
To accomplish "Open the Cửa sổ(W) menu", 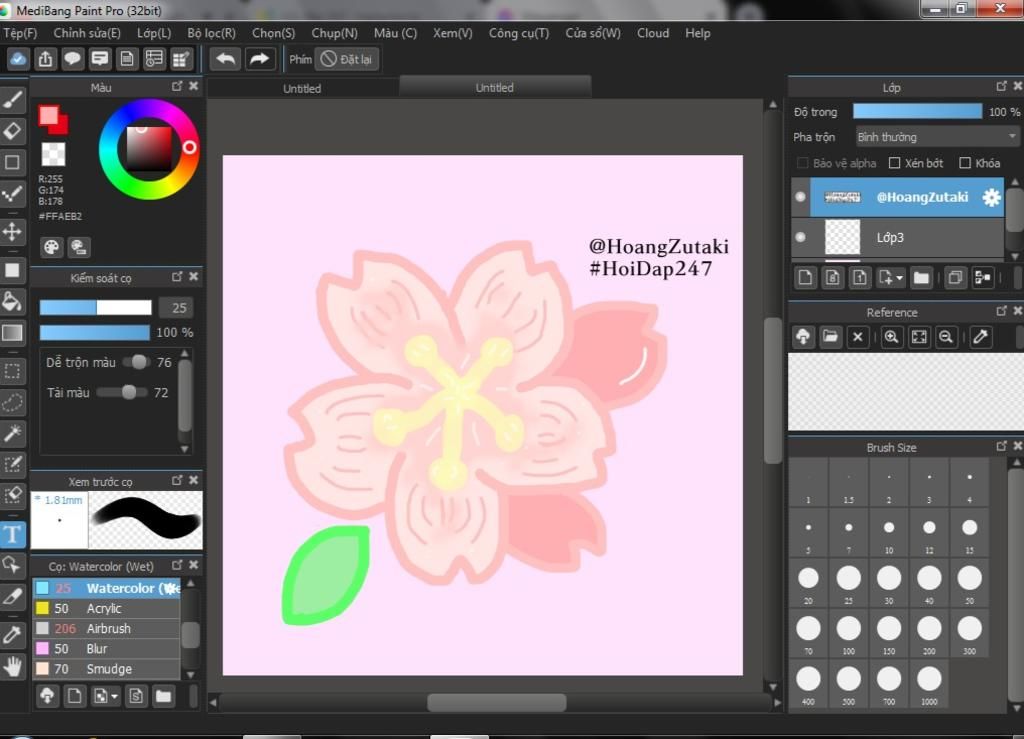I will coord(593,33).
